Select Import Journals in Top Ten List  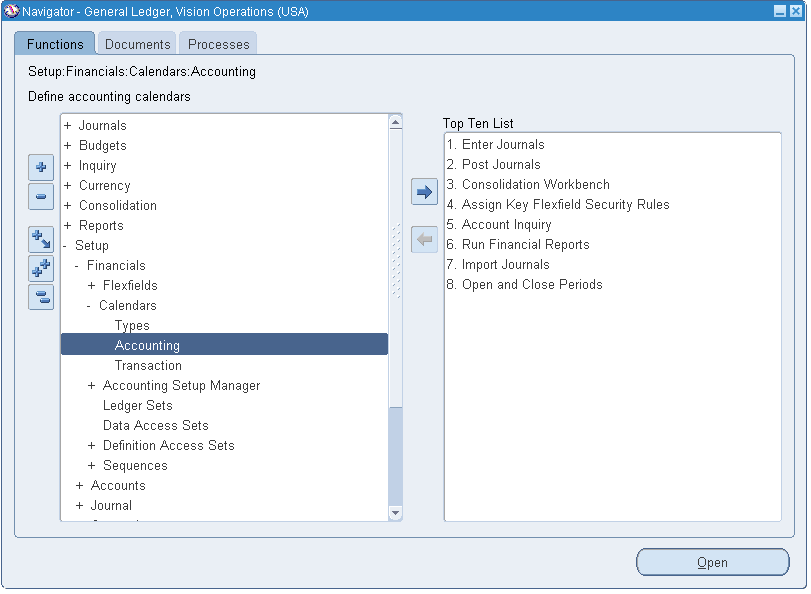click(x=498, y=264)
